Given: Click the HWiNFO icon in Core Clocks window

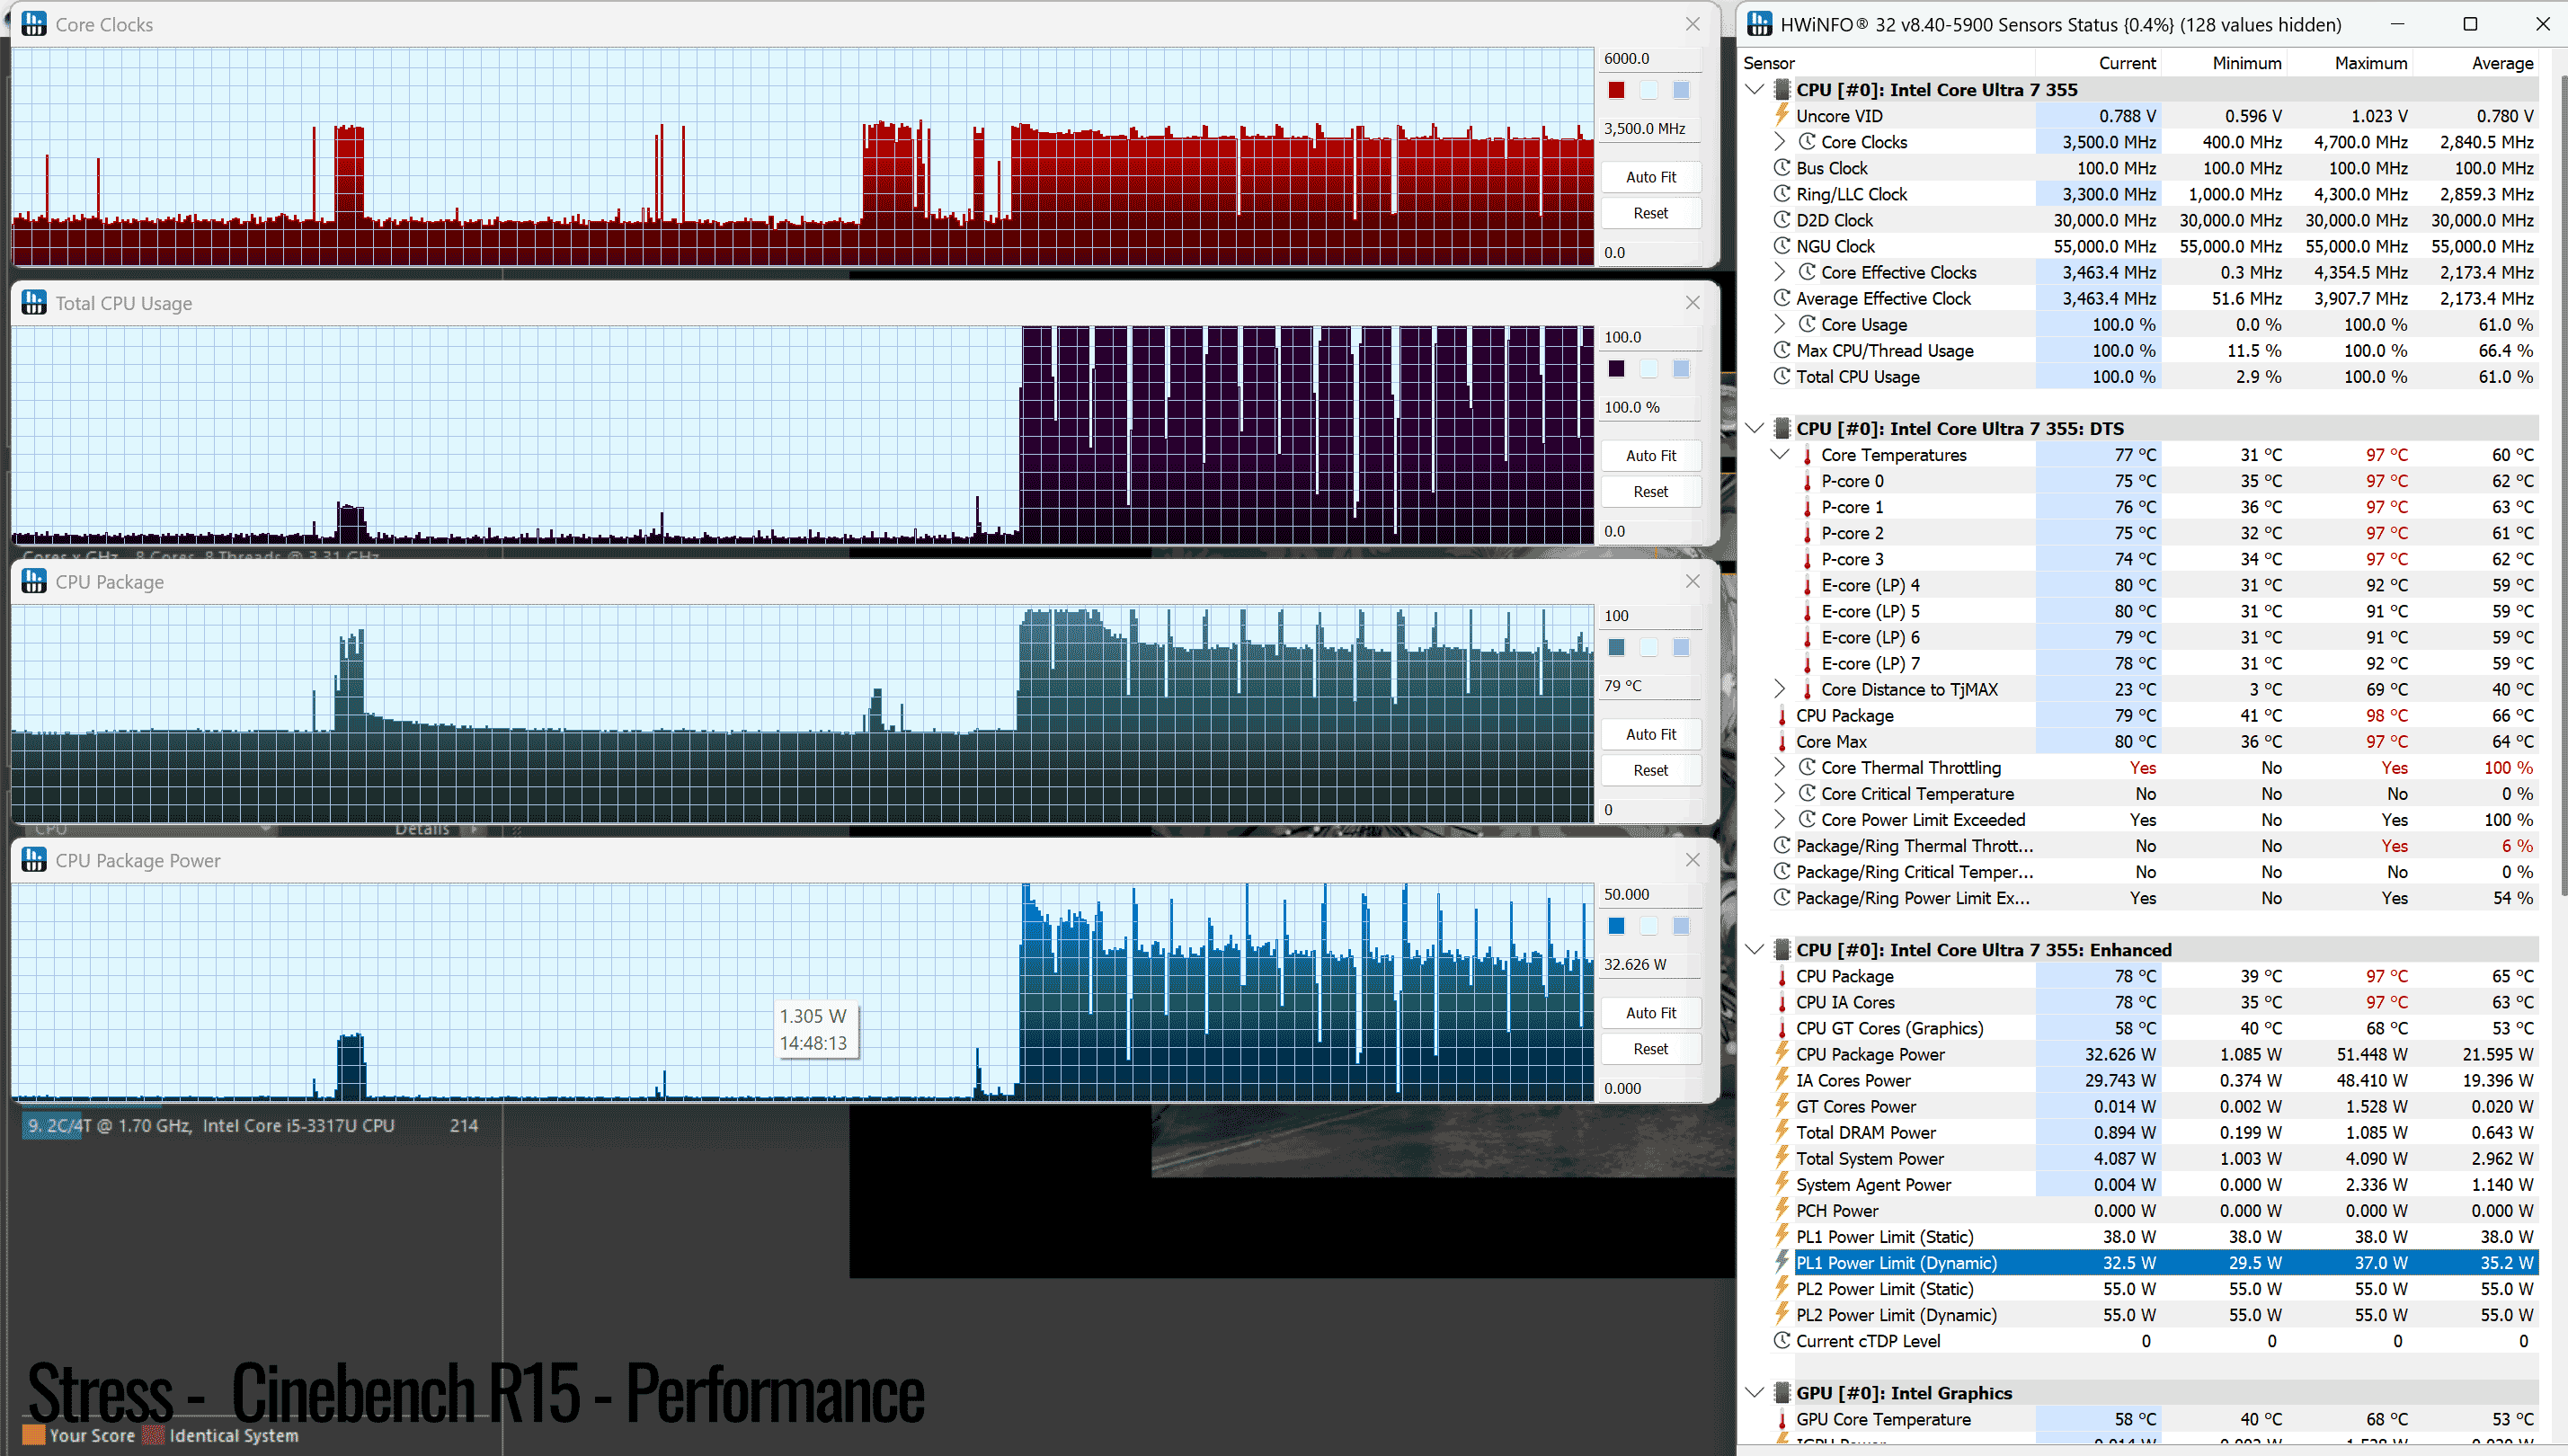Looking at the screenshot, I should [34, 24].
